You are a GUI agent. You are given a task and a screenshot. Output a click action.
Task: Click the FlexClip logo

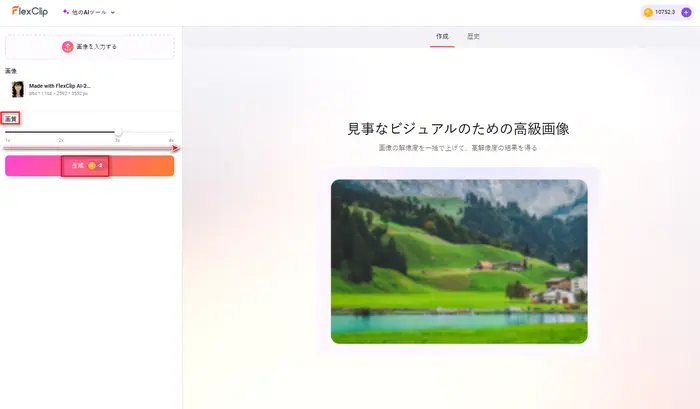click(x=30, y=11)
